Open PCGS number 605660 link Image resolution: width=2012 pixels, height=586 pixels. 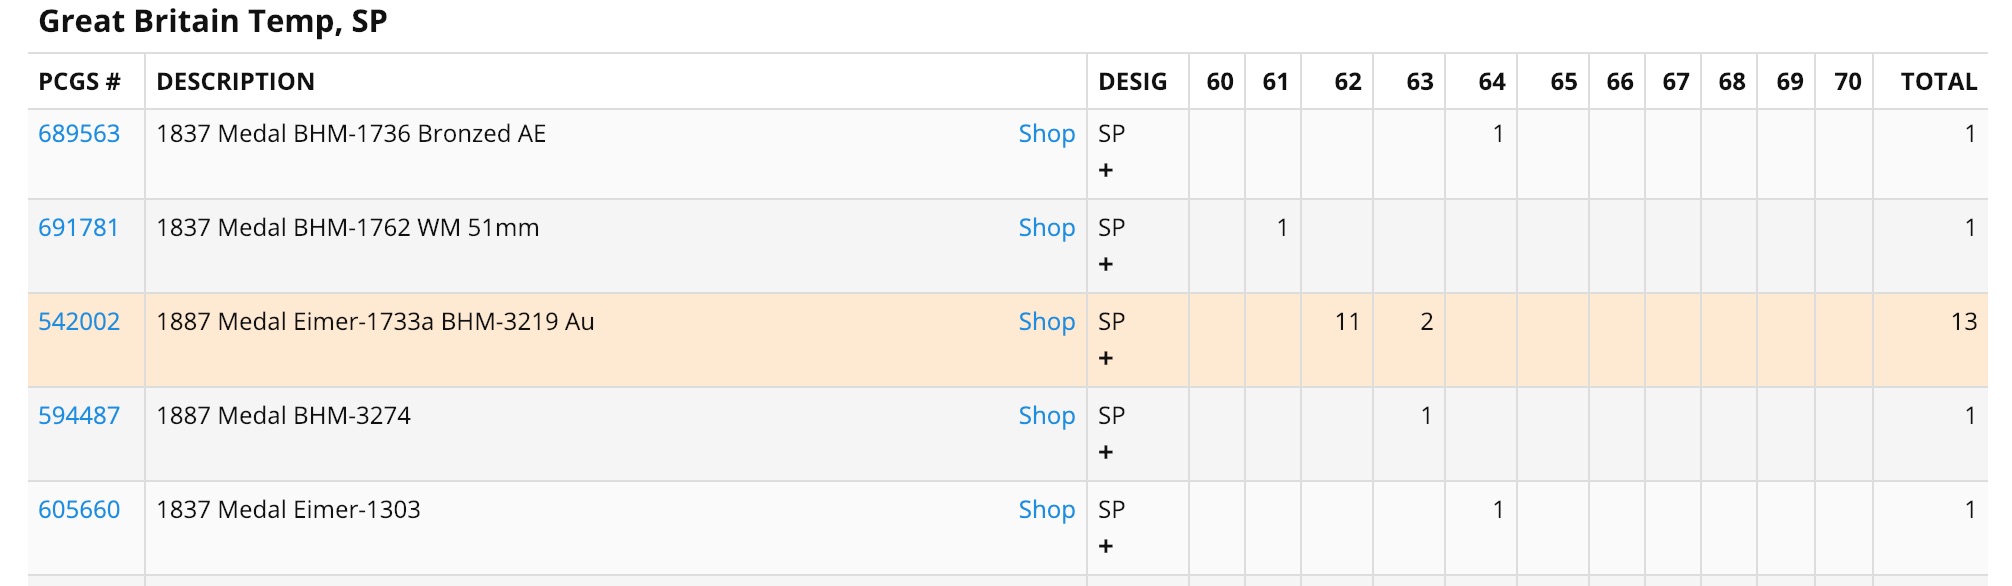(79, 510)
